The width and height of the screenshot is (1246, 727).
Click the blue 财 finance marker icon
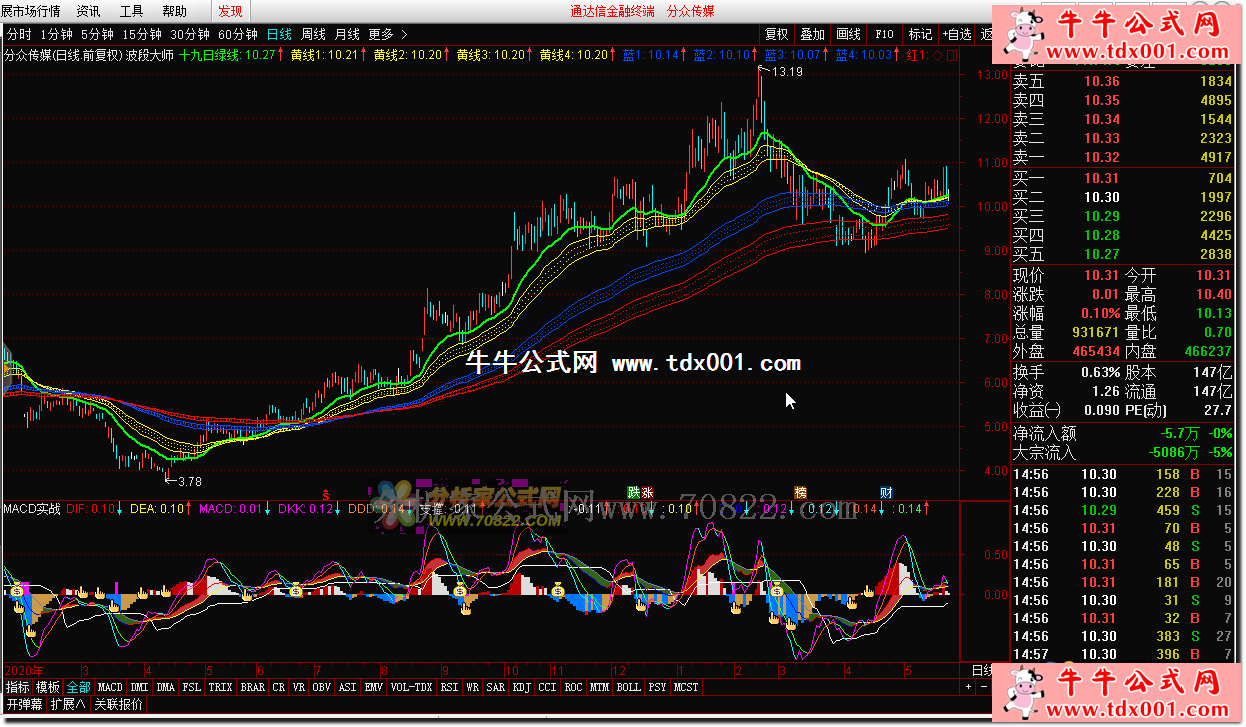[x=886, y=492]
